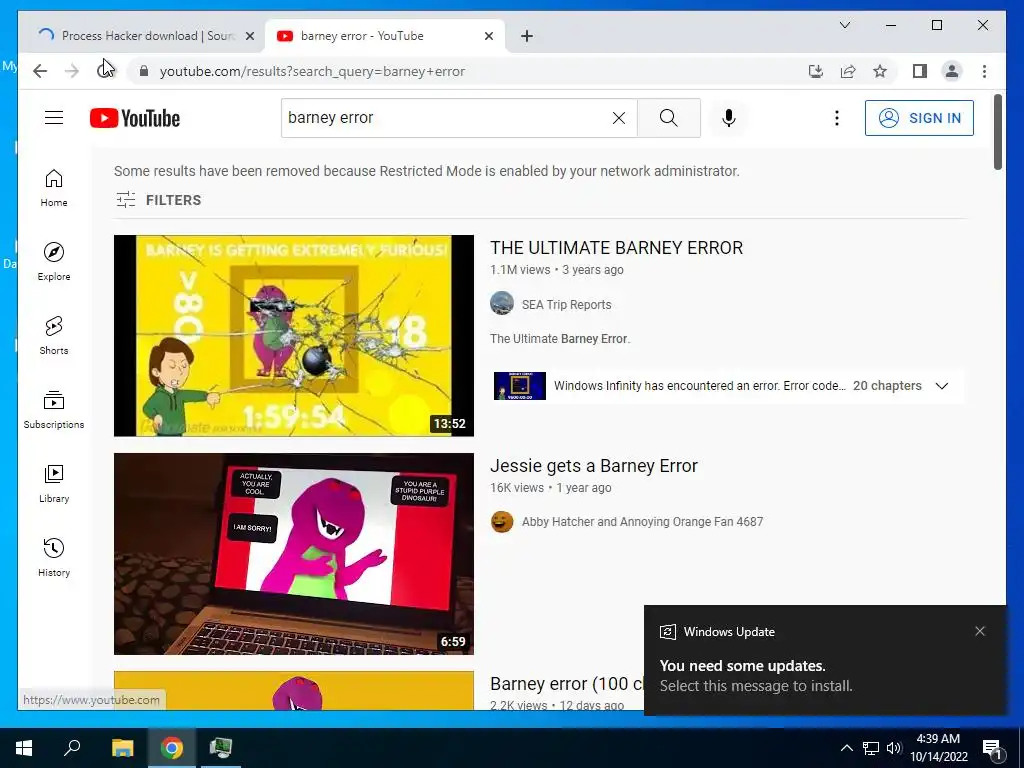Click the magnifier search button

669,118
